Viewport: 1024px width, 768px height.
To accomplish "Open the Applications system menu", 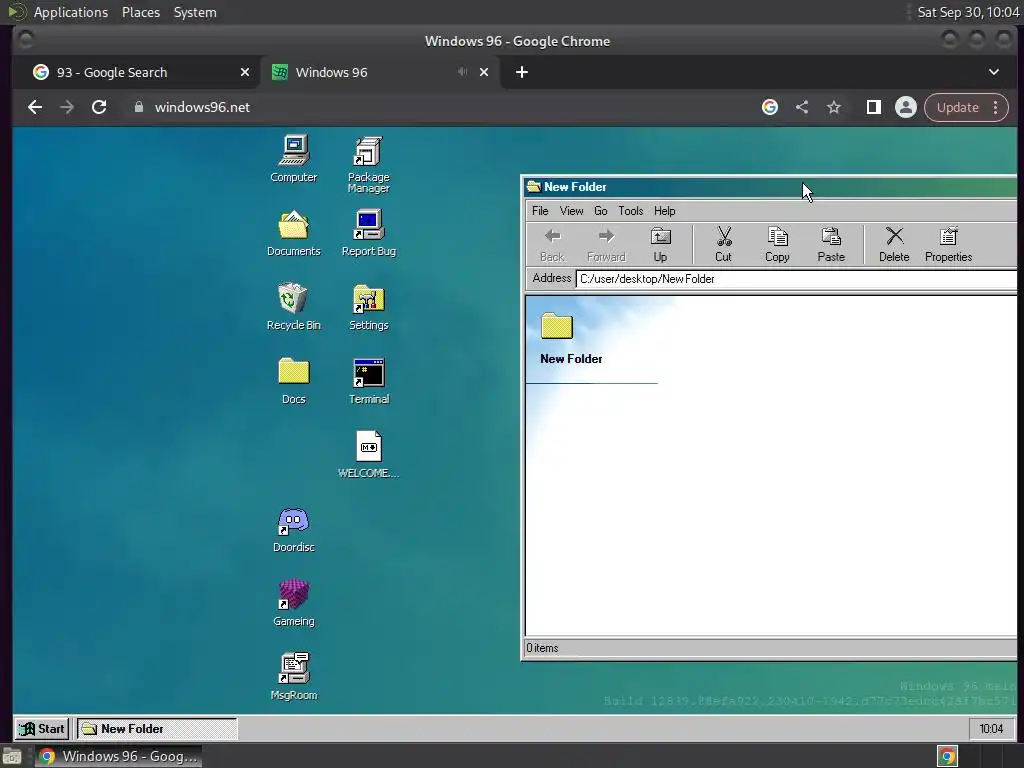I will pos(71,12).
